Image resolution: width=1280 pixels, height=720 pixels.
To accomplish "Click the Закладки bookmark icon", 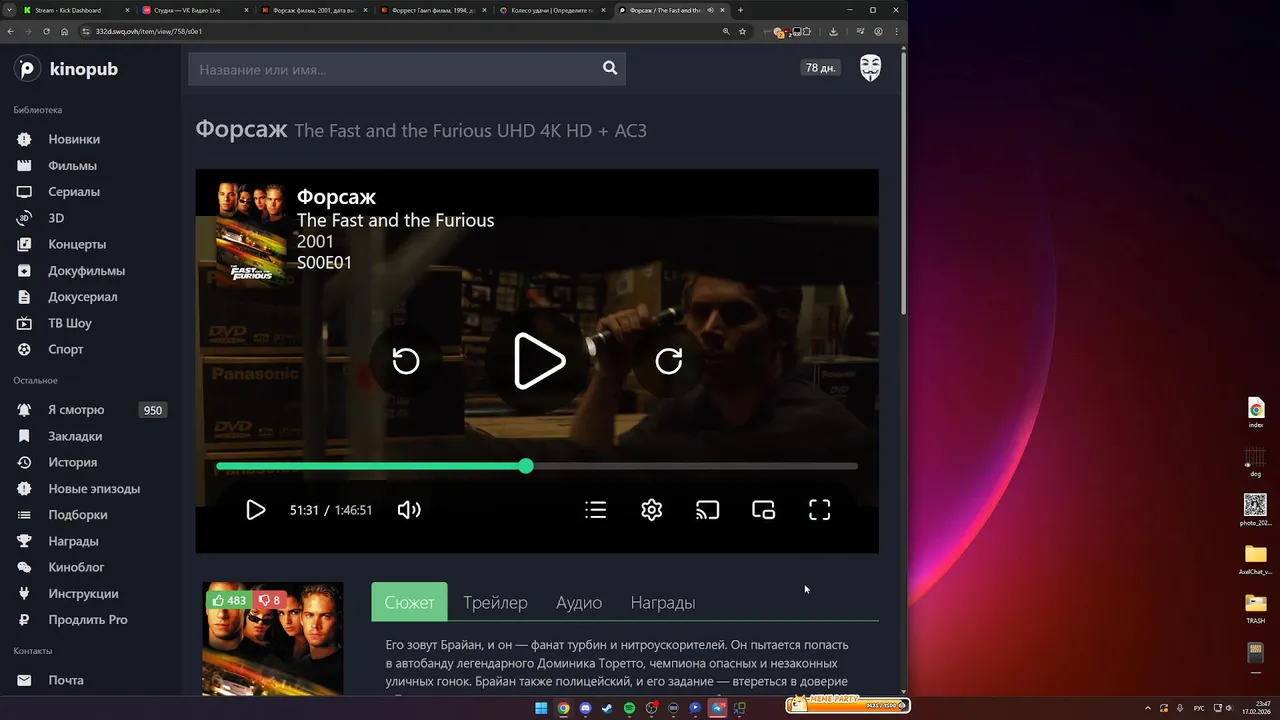I will [x=25, y=436].
